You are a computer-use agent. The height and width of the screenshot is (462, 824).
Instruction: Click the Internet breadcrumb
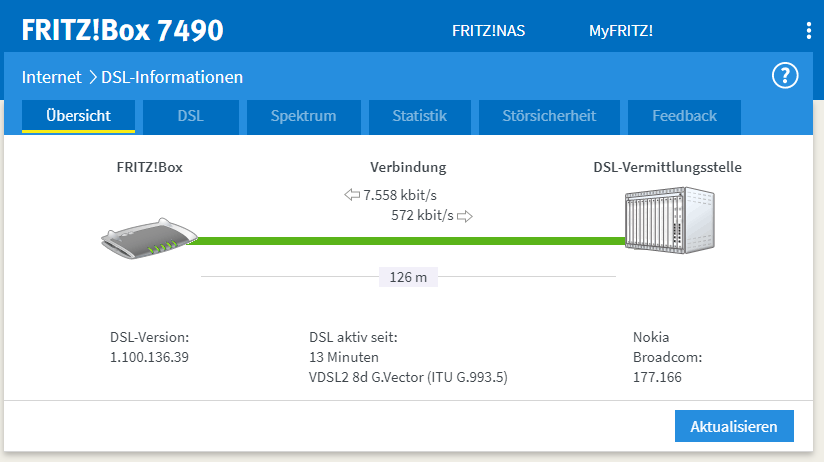click(51, 77)
